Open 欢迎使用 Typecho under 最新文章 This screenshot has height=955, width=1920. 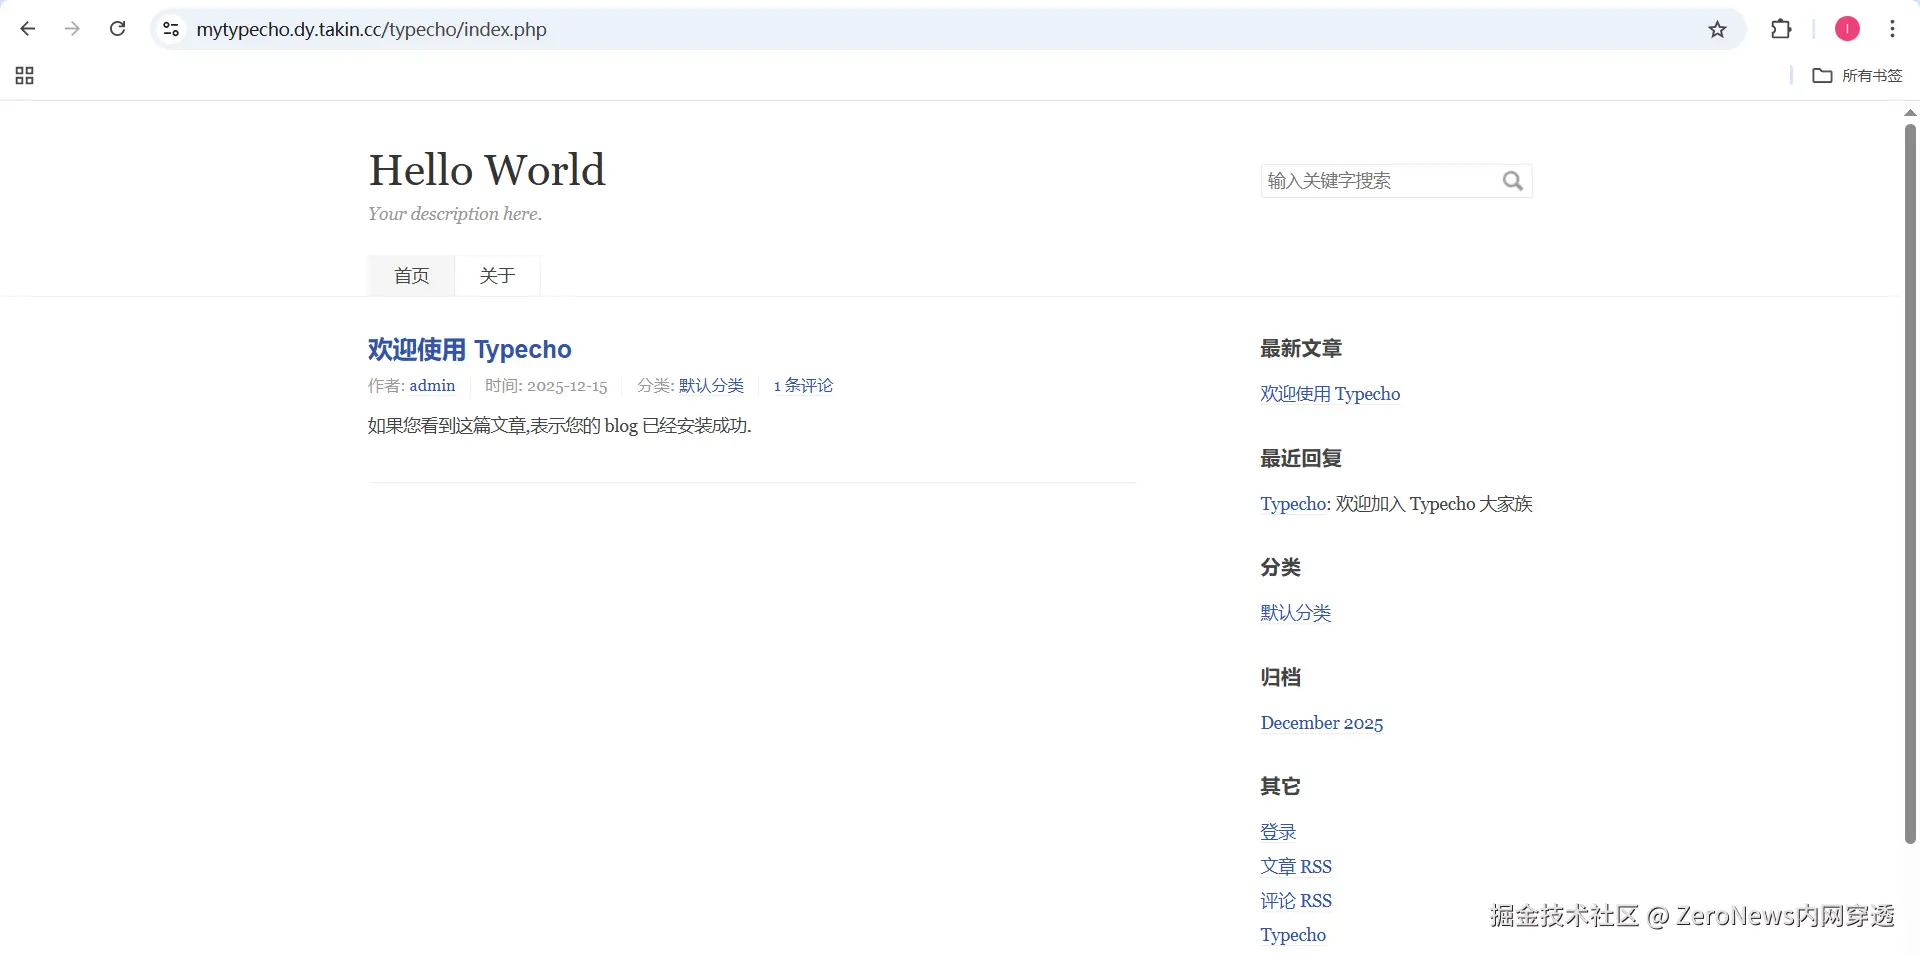pyautogui.click(x=1330, y=394)
